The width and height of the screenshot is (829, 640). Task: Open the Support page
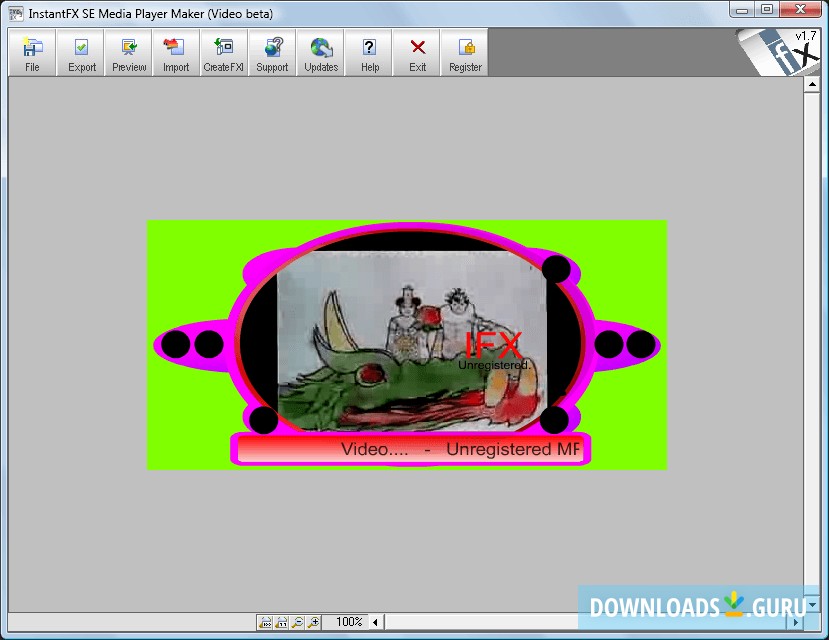pos(271,52)
